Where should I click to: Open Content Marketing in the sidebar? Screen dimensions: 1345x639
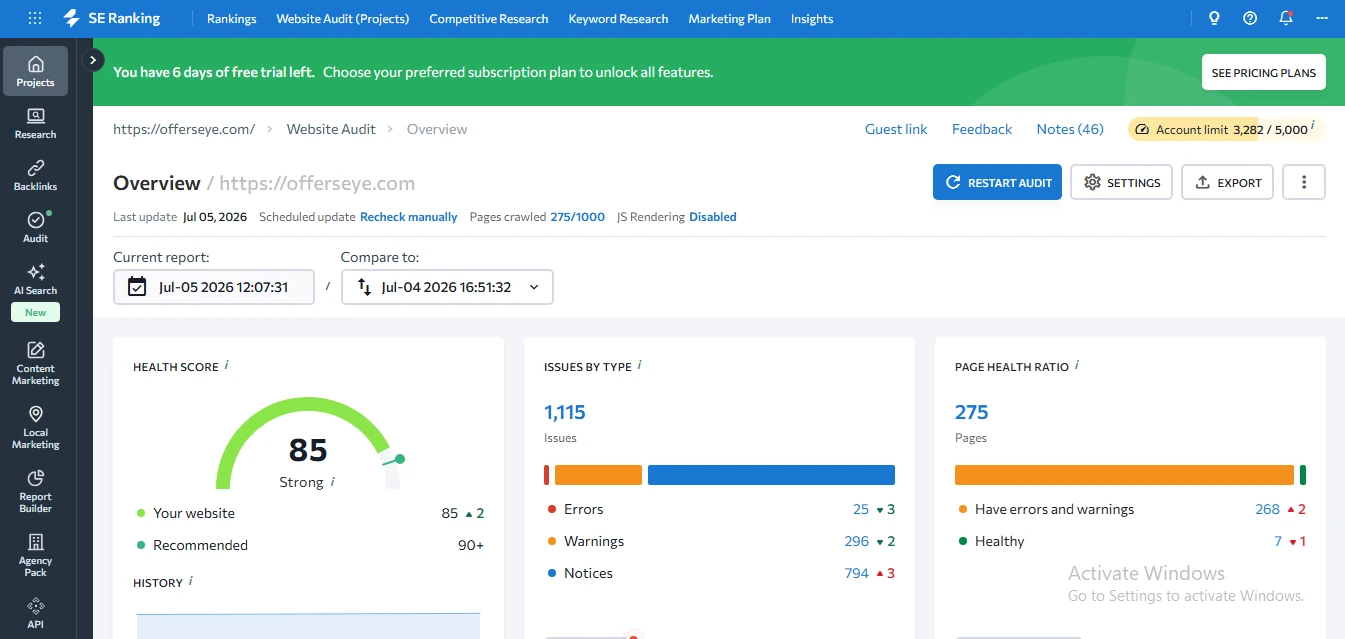pos(36,363)
